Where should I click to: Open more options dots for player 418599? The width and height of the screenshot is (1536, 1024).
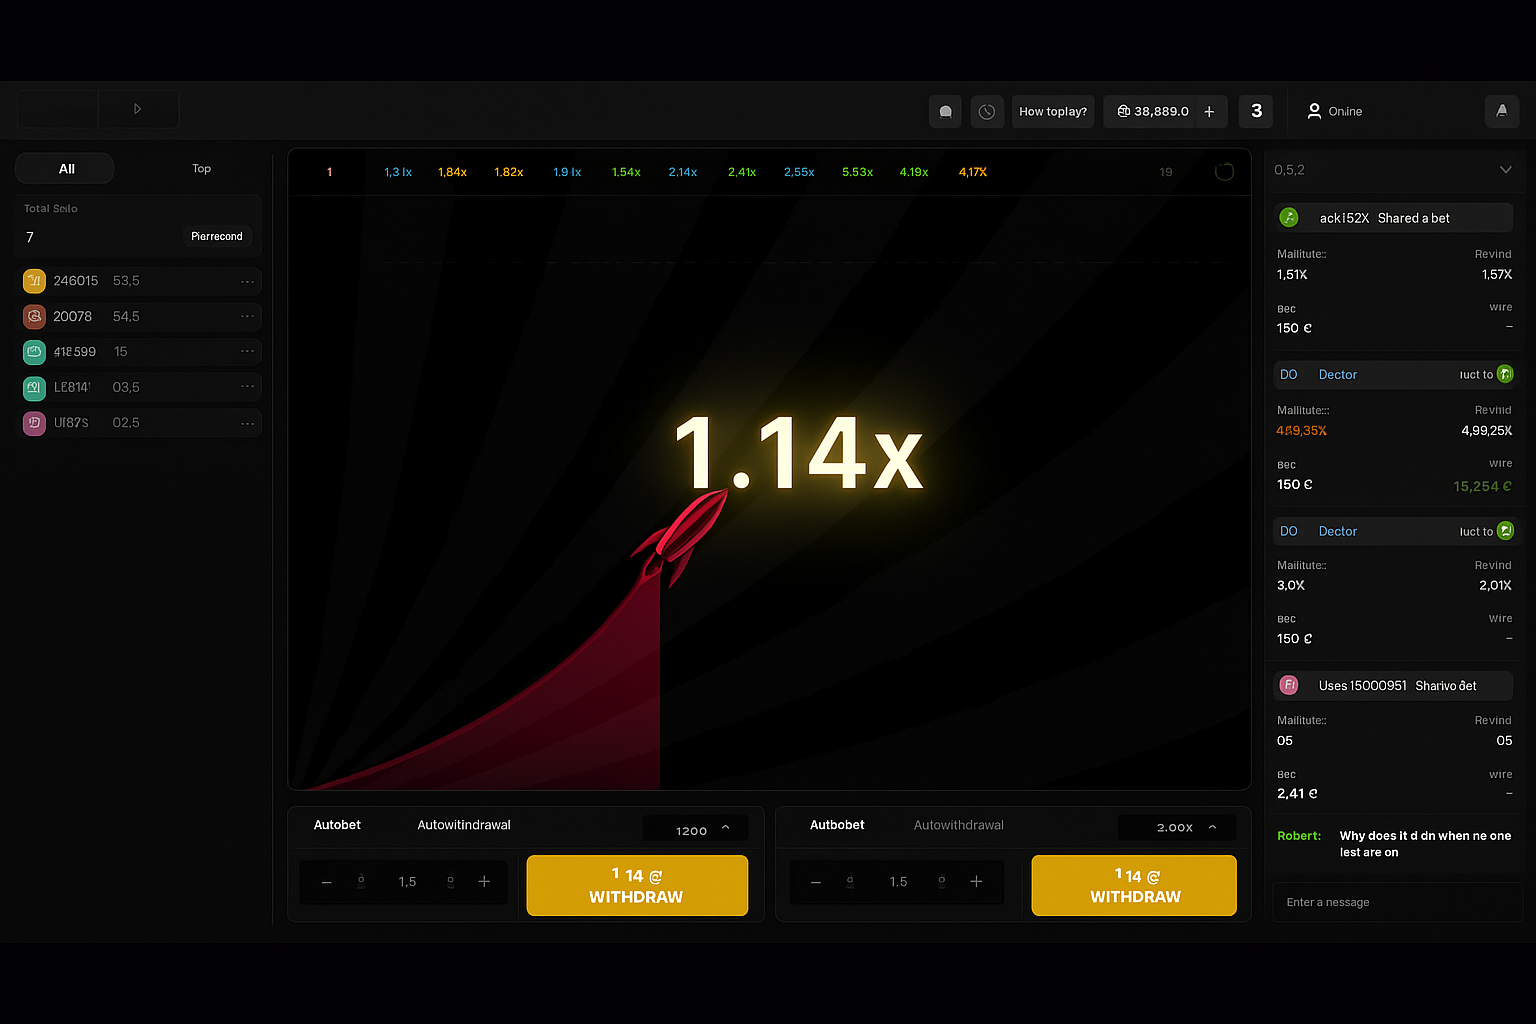point(247,351)
